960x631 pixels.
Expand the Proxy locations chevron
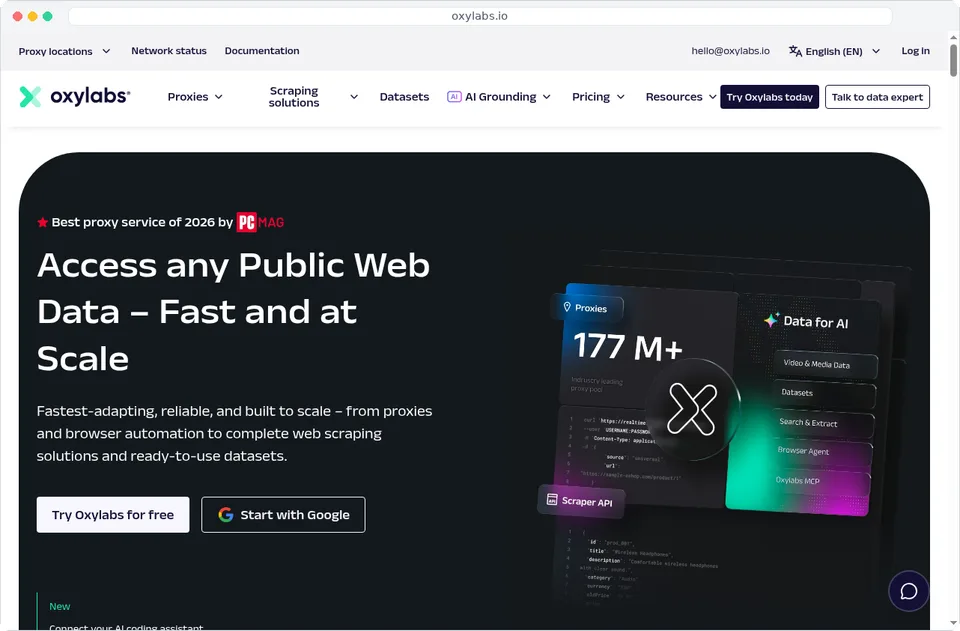point(106,51)
